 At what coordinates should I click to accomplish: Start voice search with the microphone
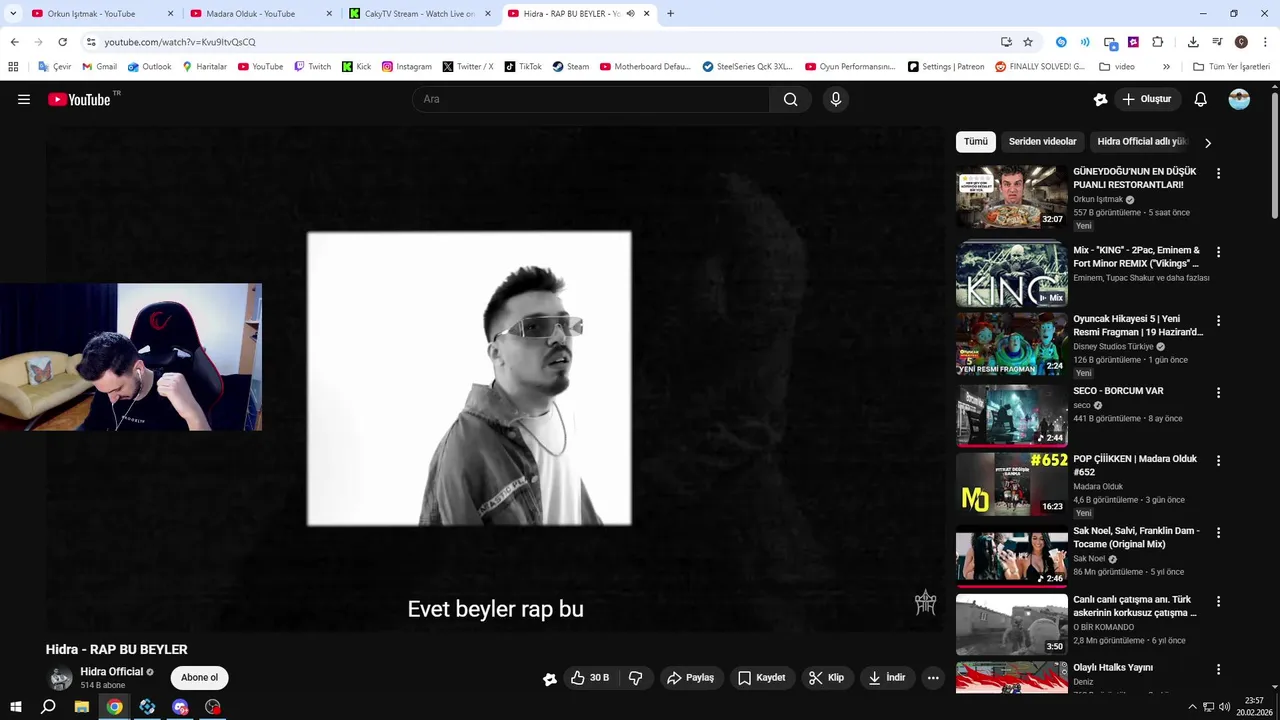(x=836, y=99)
